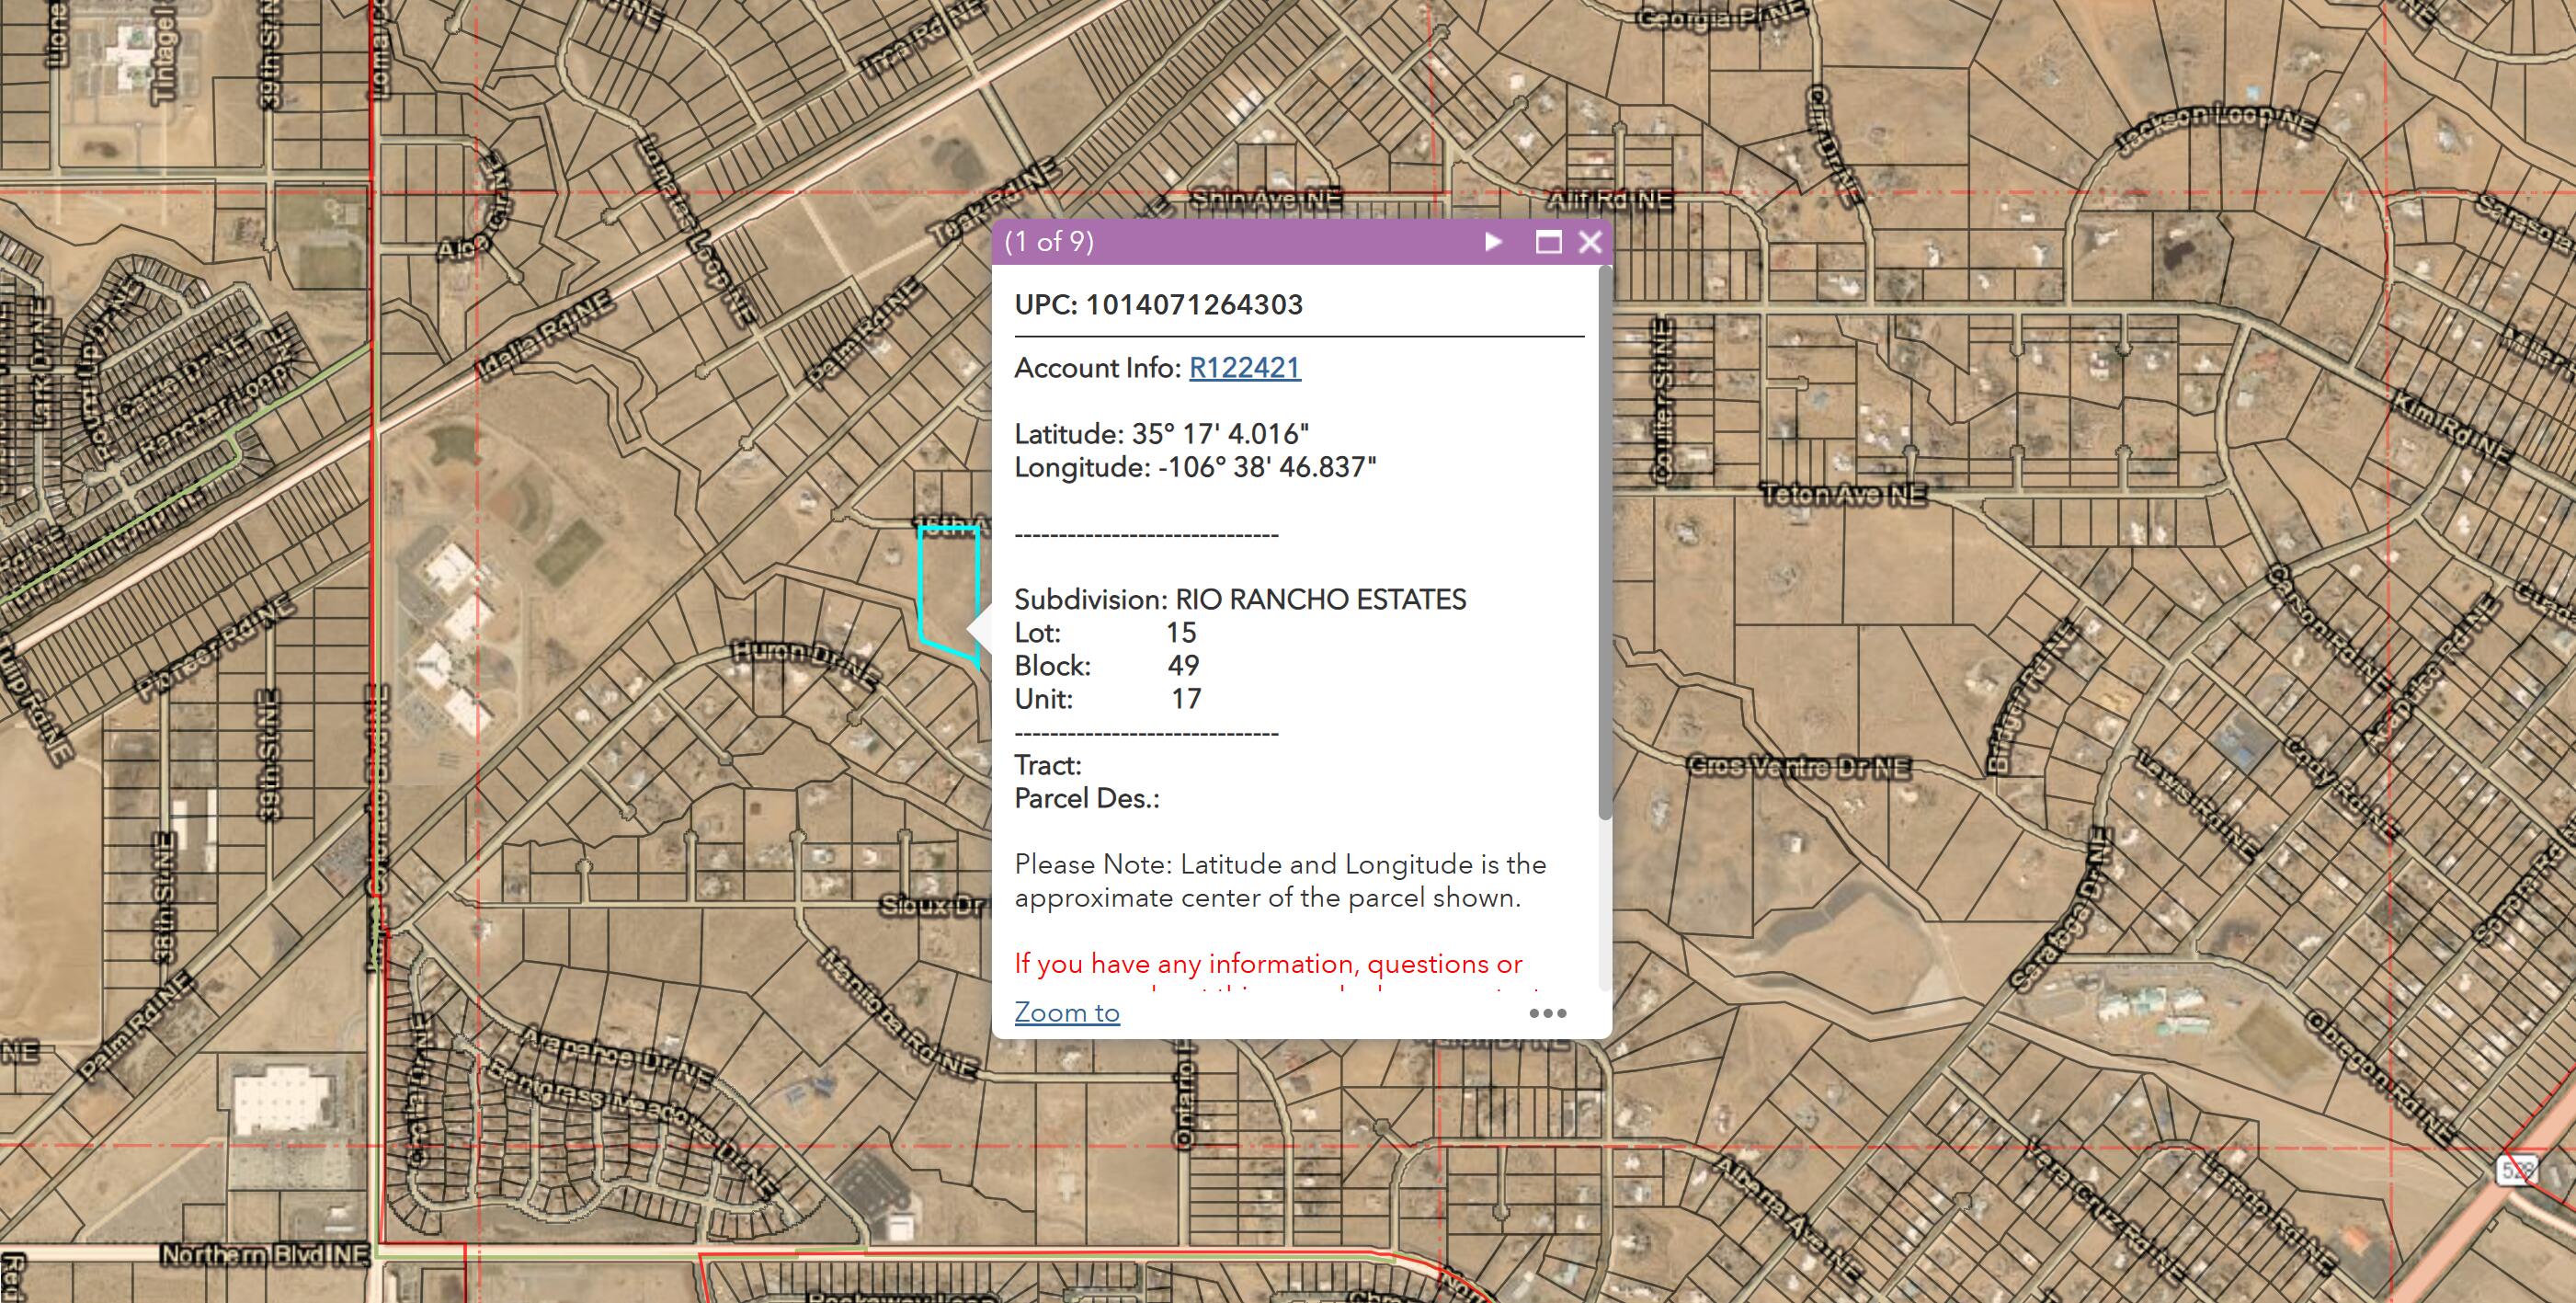Image resolution: width=2576 pixels, height=1303 pixels.
Task: Click the Pioneer Rd NE map label
Action: 215,646
